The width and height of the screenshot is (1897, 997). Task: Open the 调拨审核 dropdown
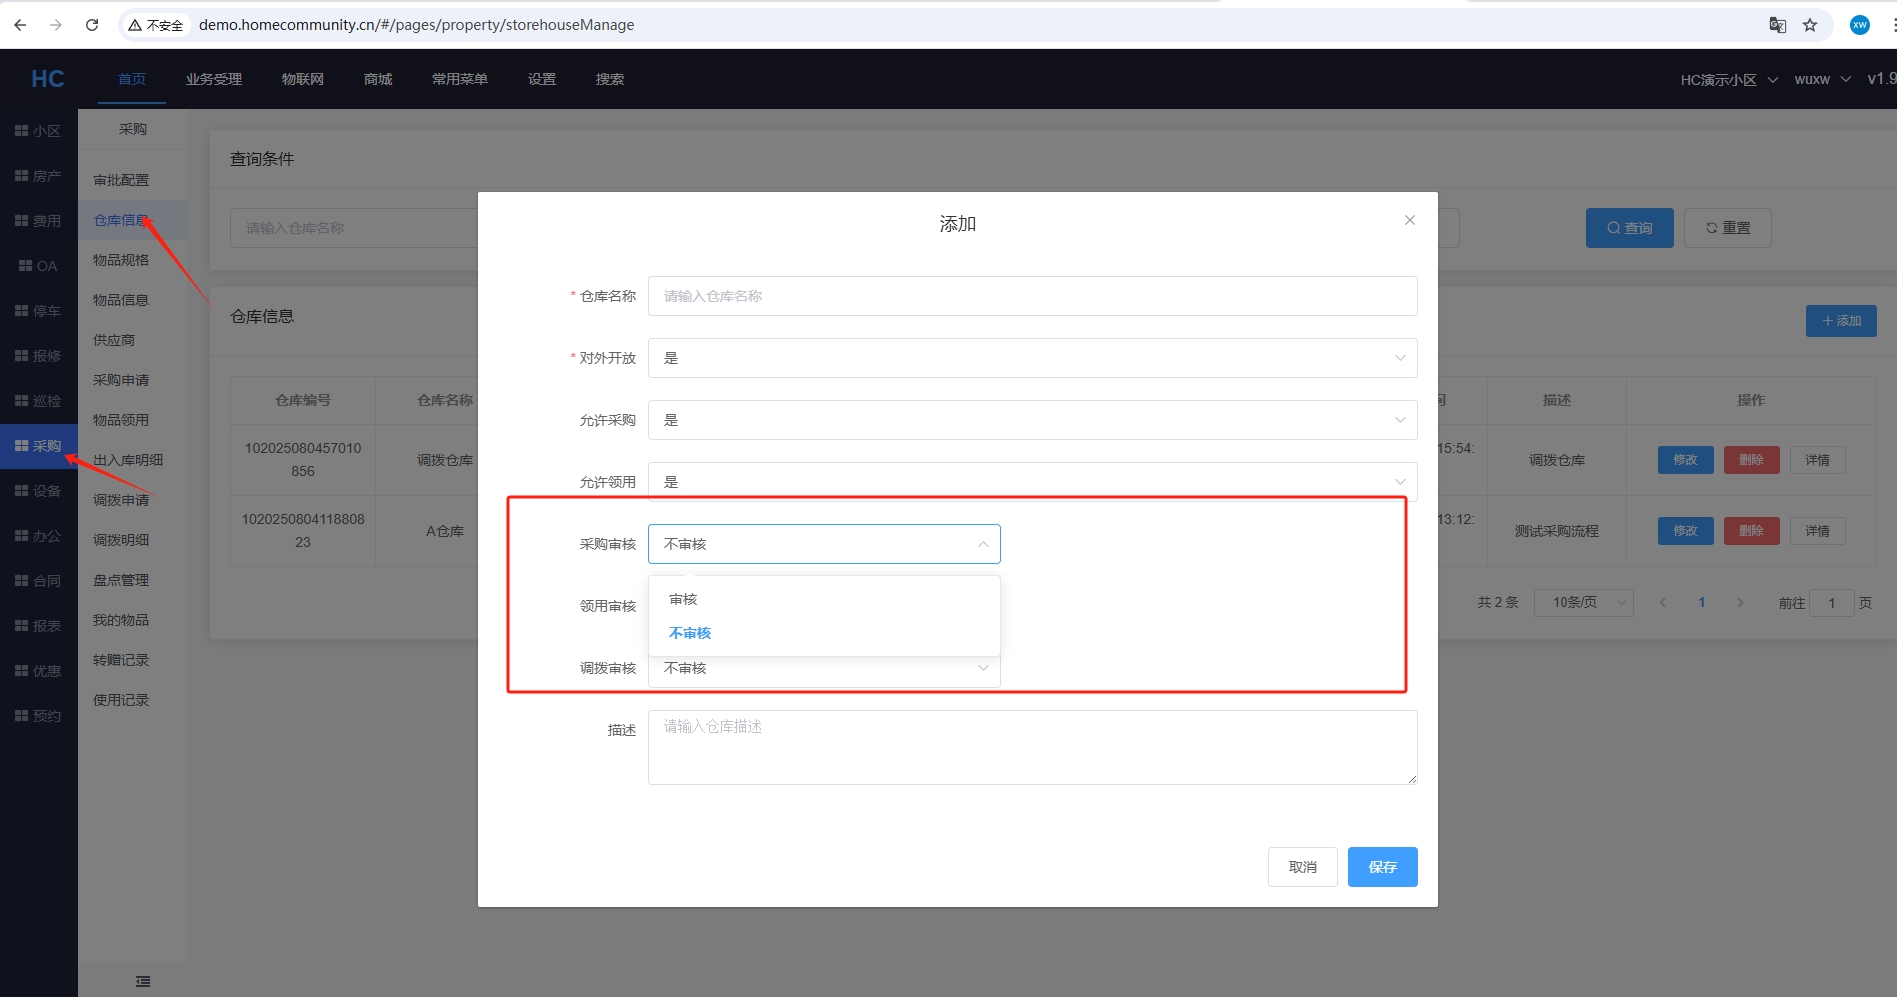(824, 668)
